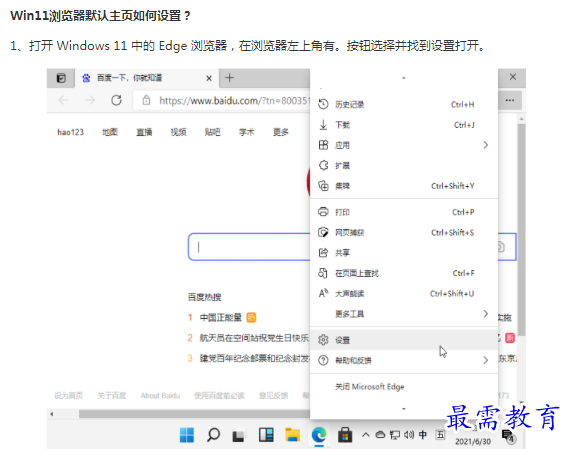Viewport: 568px width, 449px height.
Task: Expand the system tray hidden icons chevron
Action: [366, 435]
